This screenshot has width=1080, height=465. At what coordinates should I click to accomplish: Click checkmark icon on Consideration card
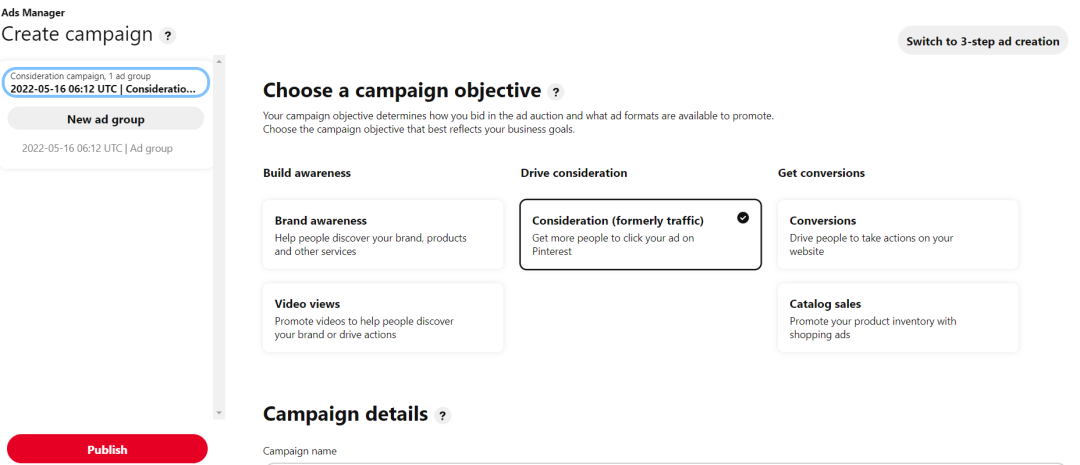point(742,218)
